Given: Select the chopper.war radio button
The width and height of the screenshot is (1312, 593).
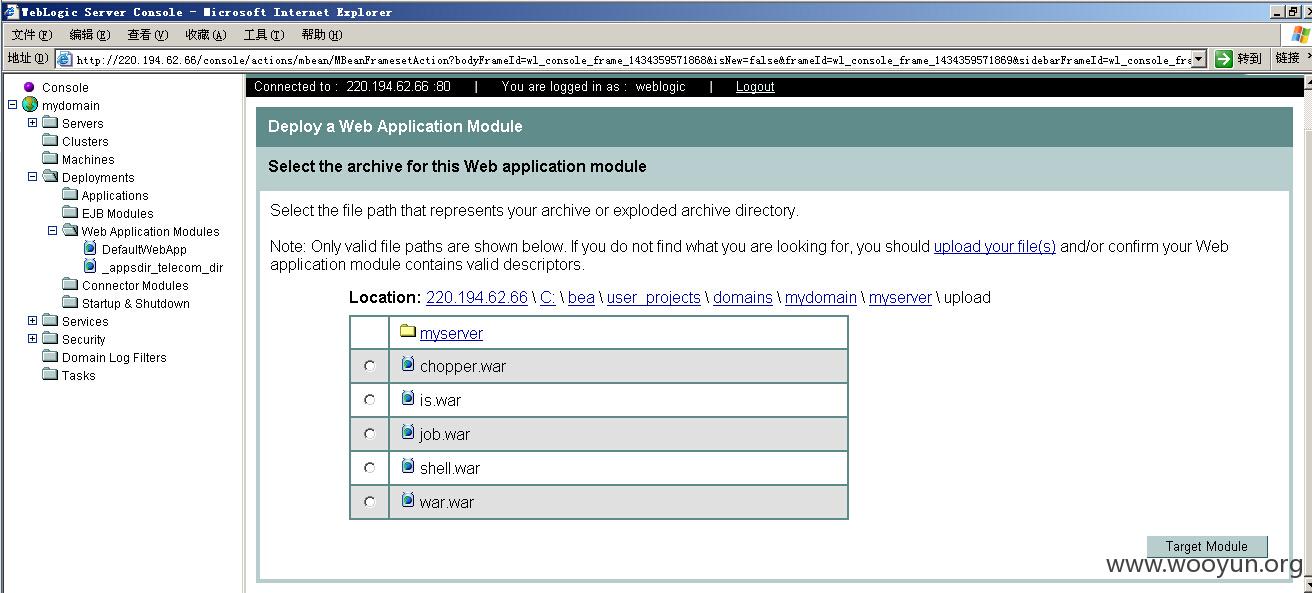Looking at the screenshot, I should pyautogui.click(x=370, y=366).
